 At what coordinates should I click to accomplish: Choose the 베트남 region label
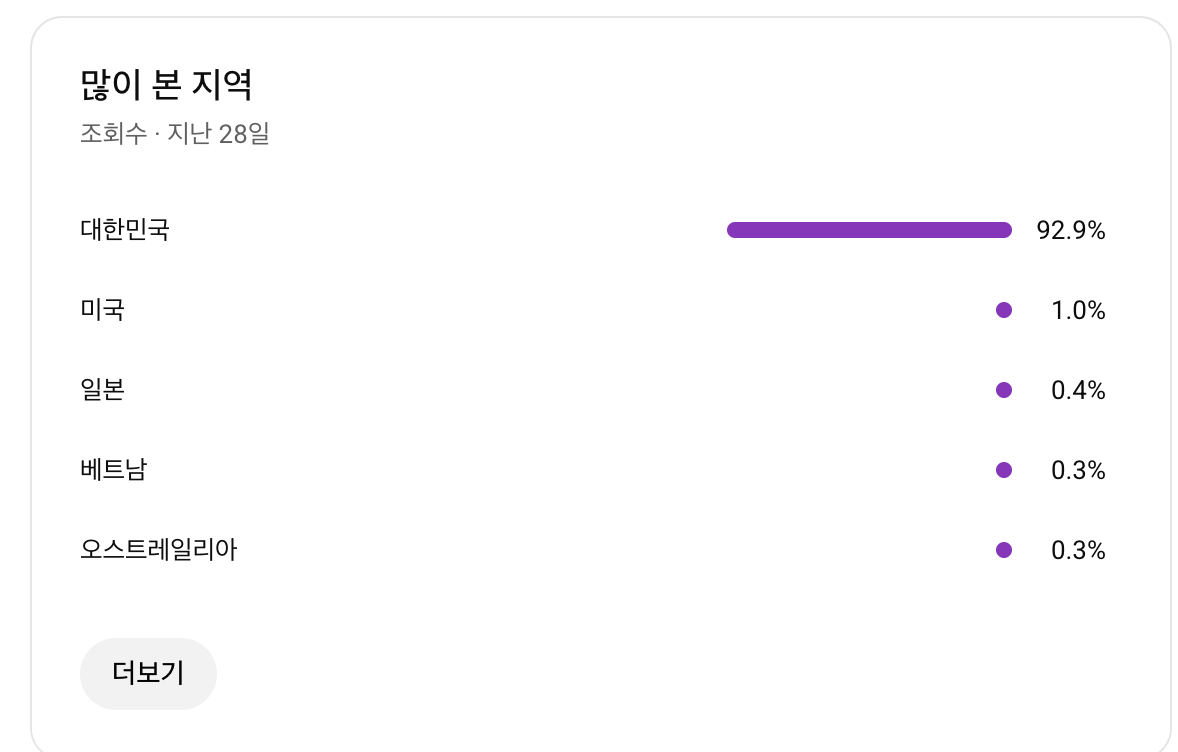[113, 470]
